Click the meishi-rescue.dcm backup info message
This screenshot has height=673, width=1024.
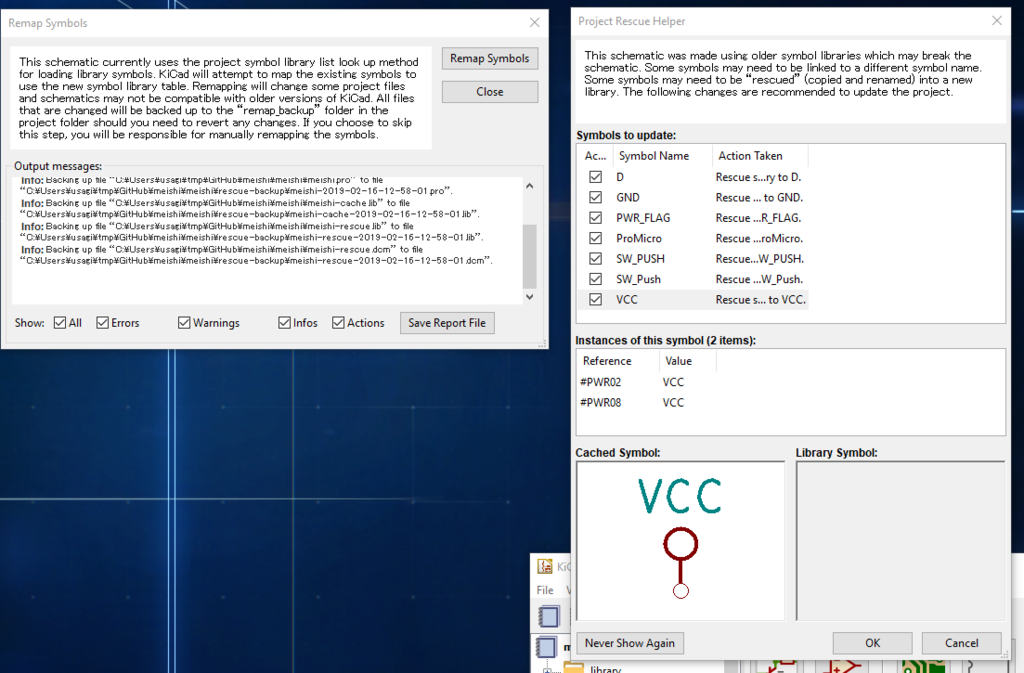tap(258, 255)
